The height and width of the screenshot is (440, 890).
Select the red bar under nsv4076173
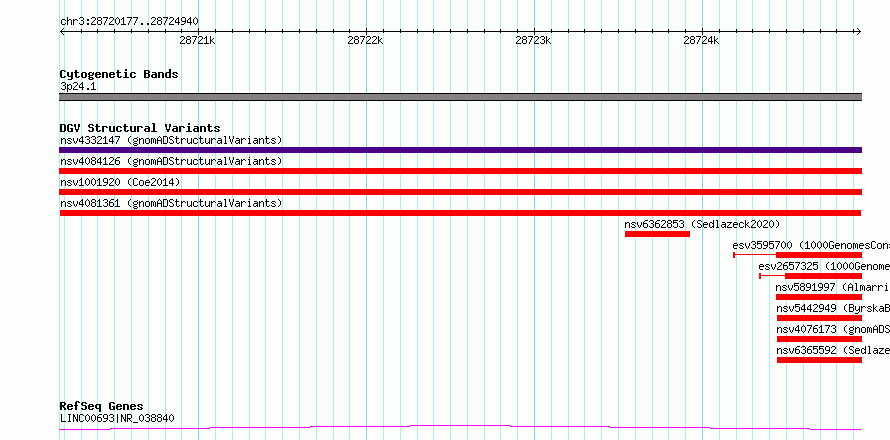tap(820, 339)
